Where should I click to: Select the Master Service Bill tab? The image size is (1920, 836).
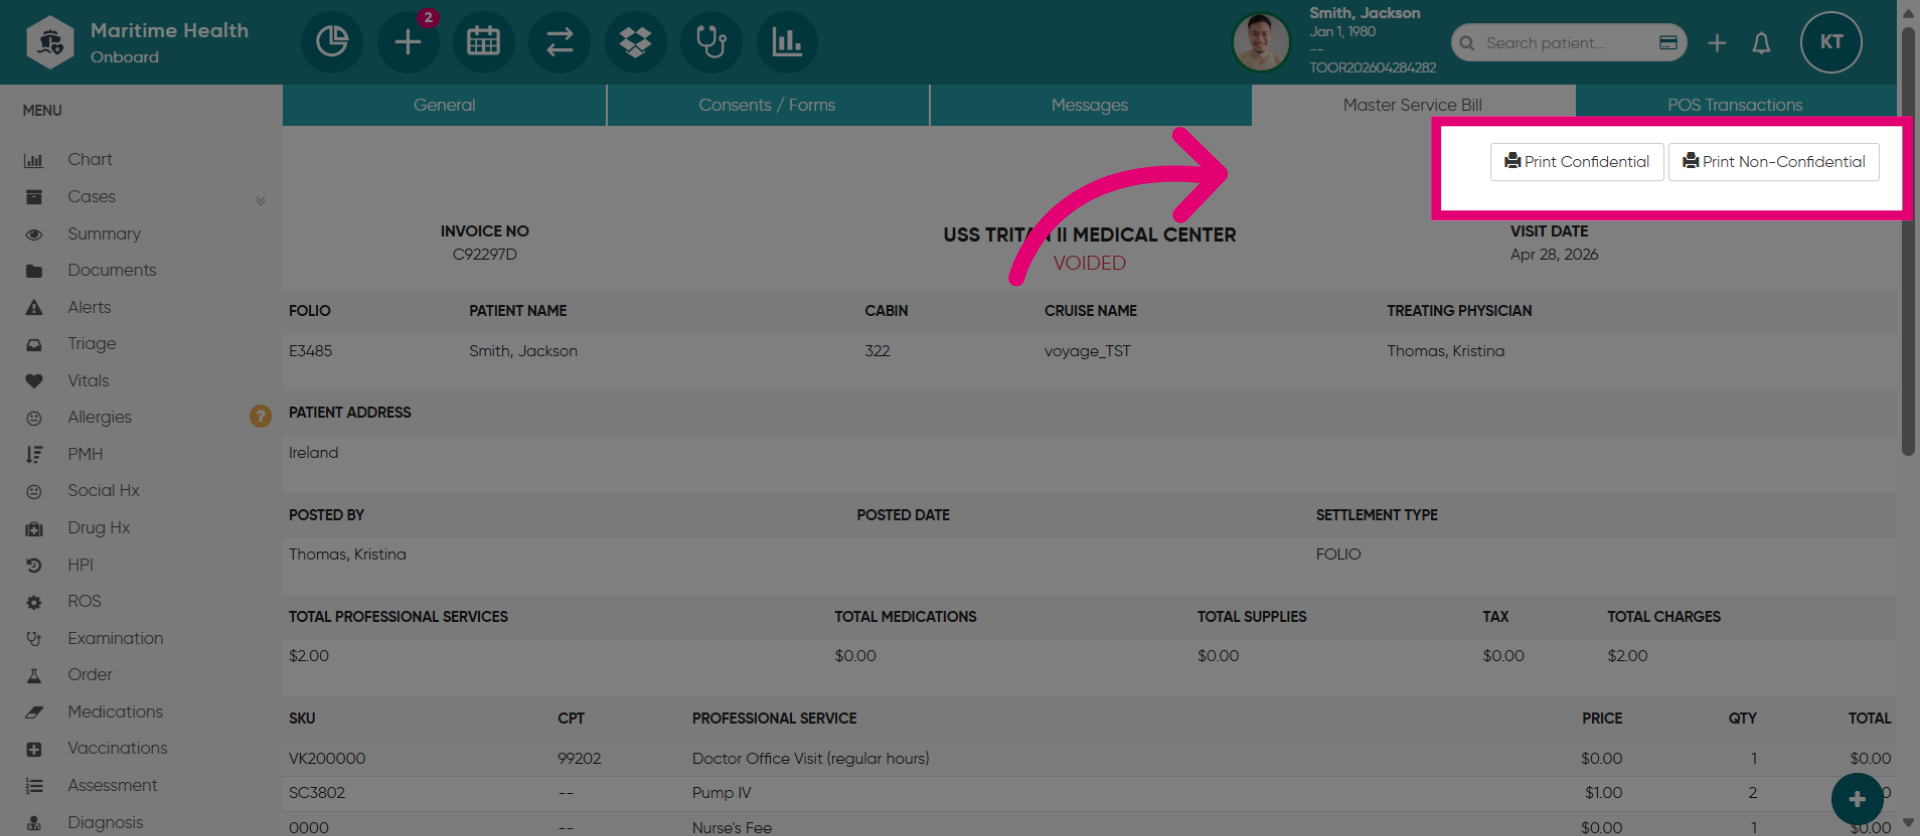(x=1413, y=105)
